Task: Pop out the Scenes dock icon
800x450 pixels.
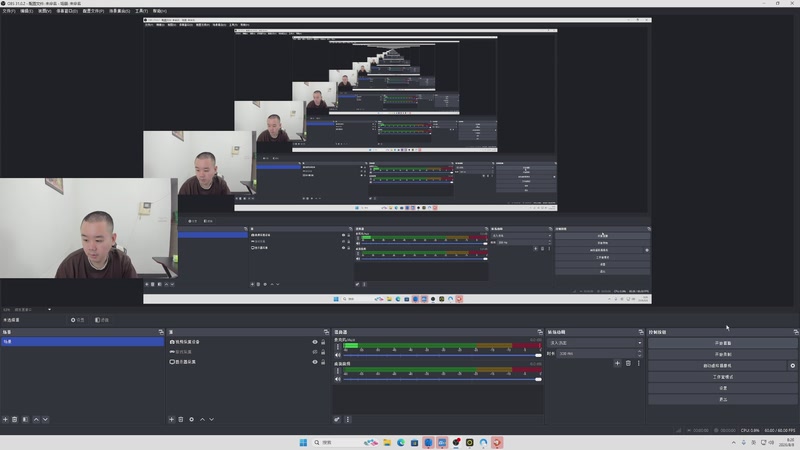Action: tap(161, 332)
